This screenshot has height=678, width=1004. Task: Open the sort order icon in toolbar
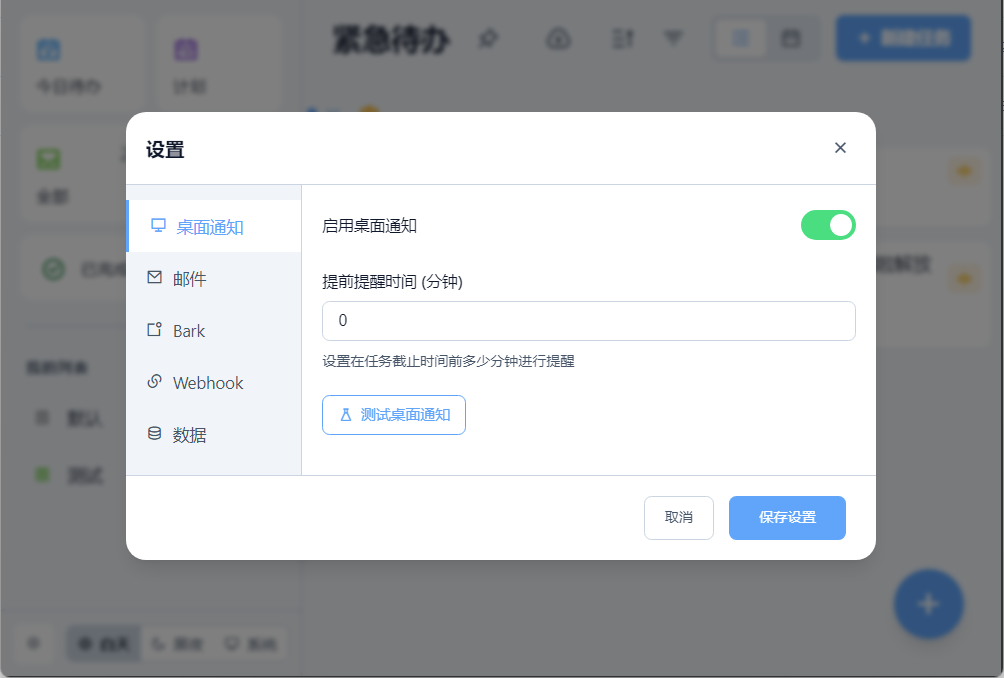(x=623, y=39)
